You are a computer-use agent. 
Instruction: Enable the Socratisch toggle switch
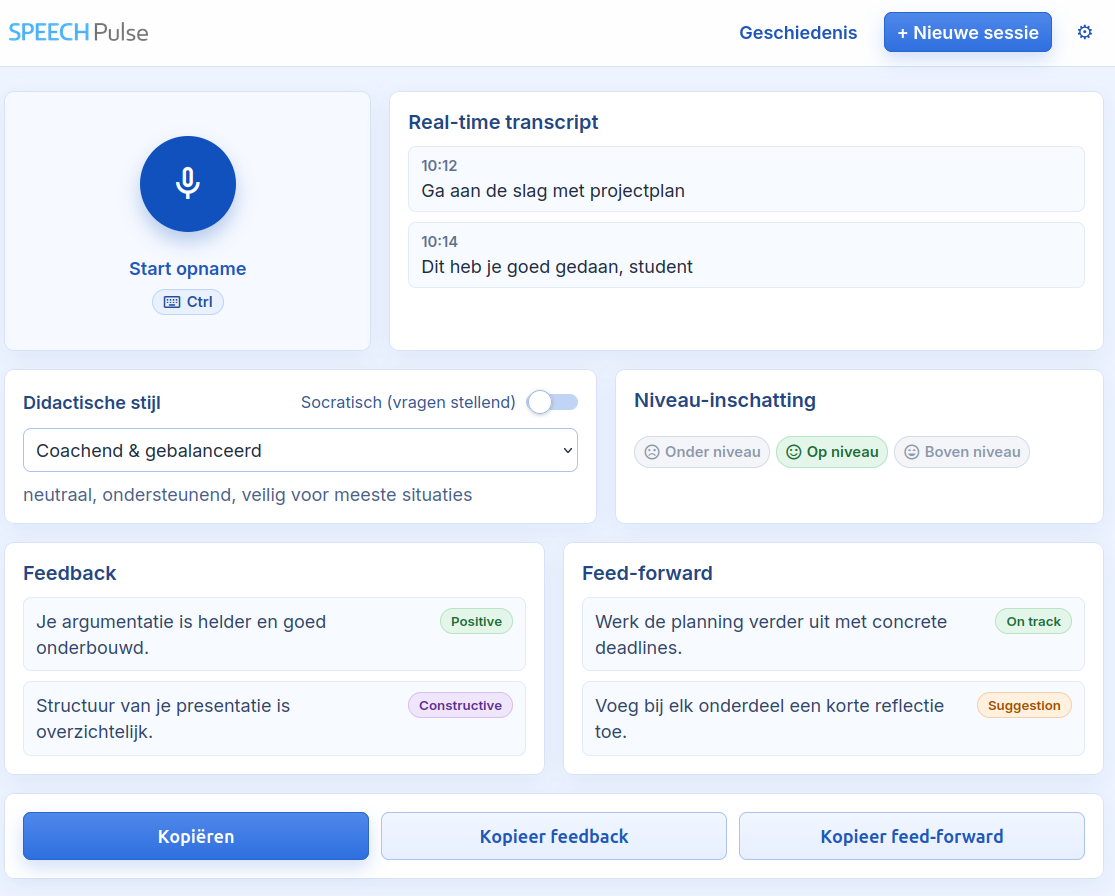tap(552, 402)
